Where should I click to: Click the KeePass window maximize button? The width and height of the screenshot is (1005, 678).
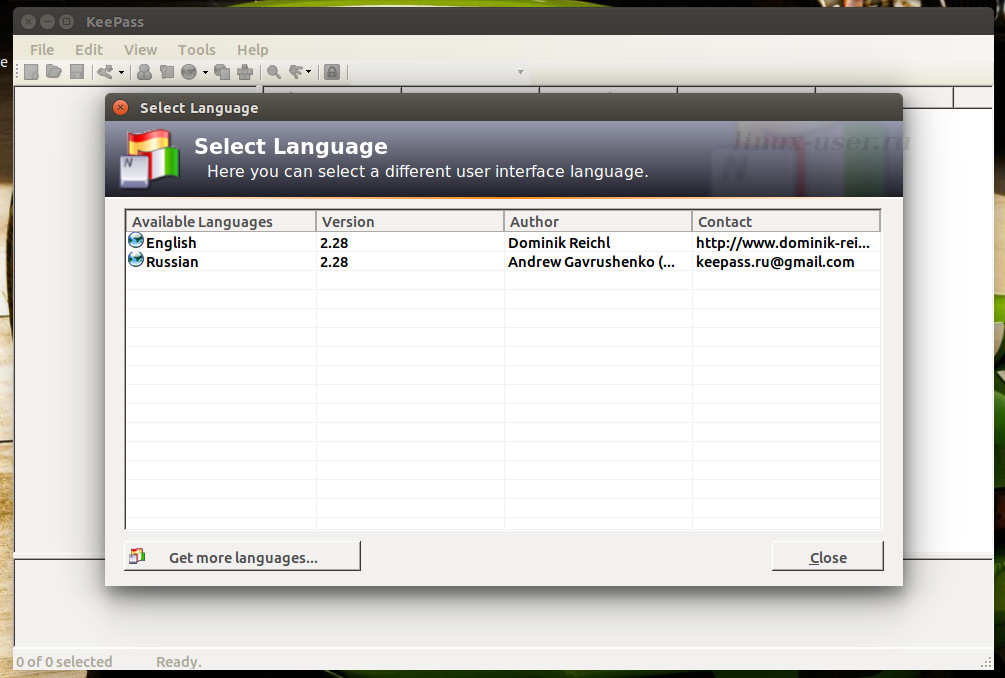click(67, 21)
